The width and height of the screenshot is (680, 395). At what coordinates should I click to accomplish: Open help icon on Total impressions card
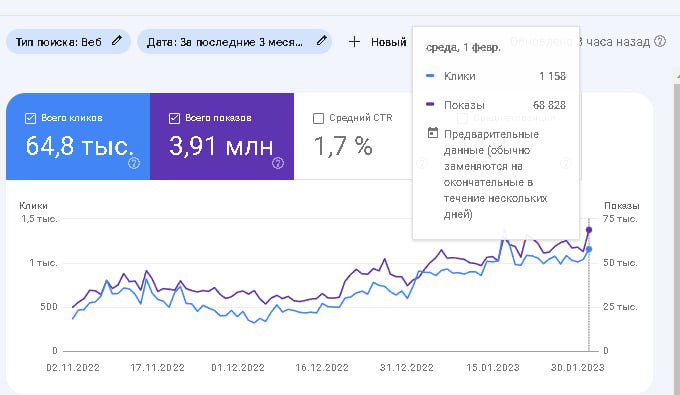click(278, 163)
